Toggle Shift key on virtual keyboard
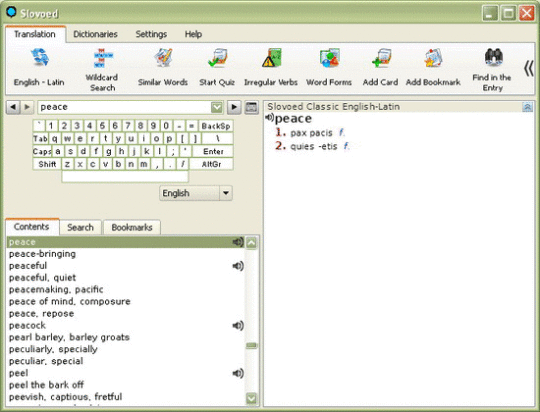Image resolution: width=540 pixels, height=412 pixels. [47, 164]
